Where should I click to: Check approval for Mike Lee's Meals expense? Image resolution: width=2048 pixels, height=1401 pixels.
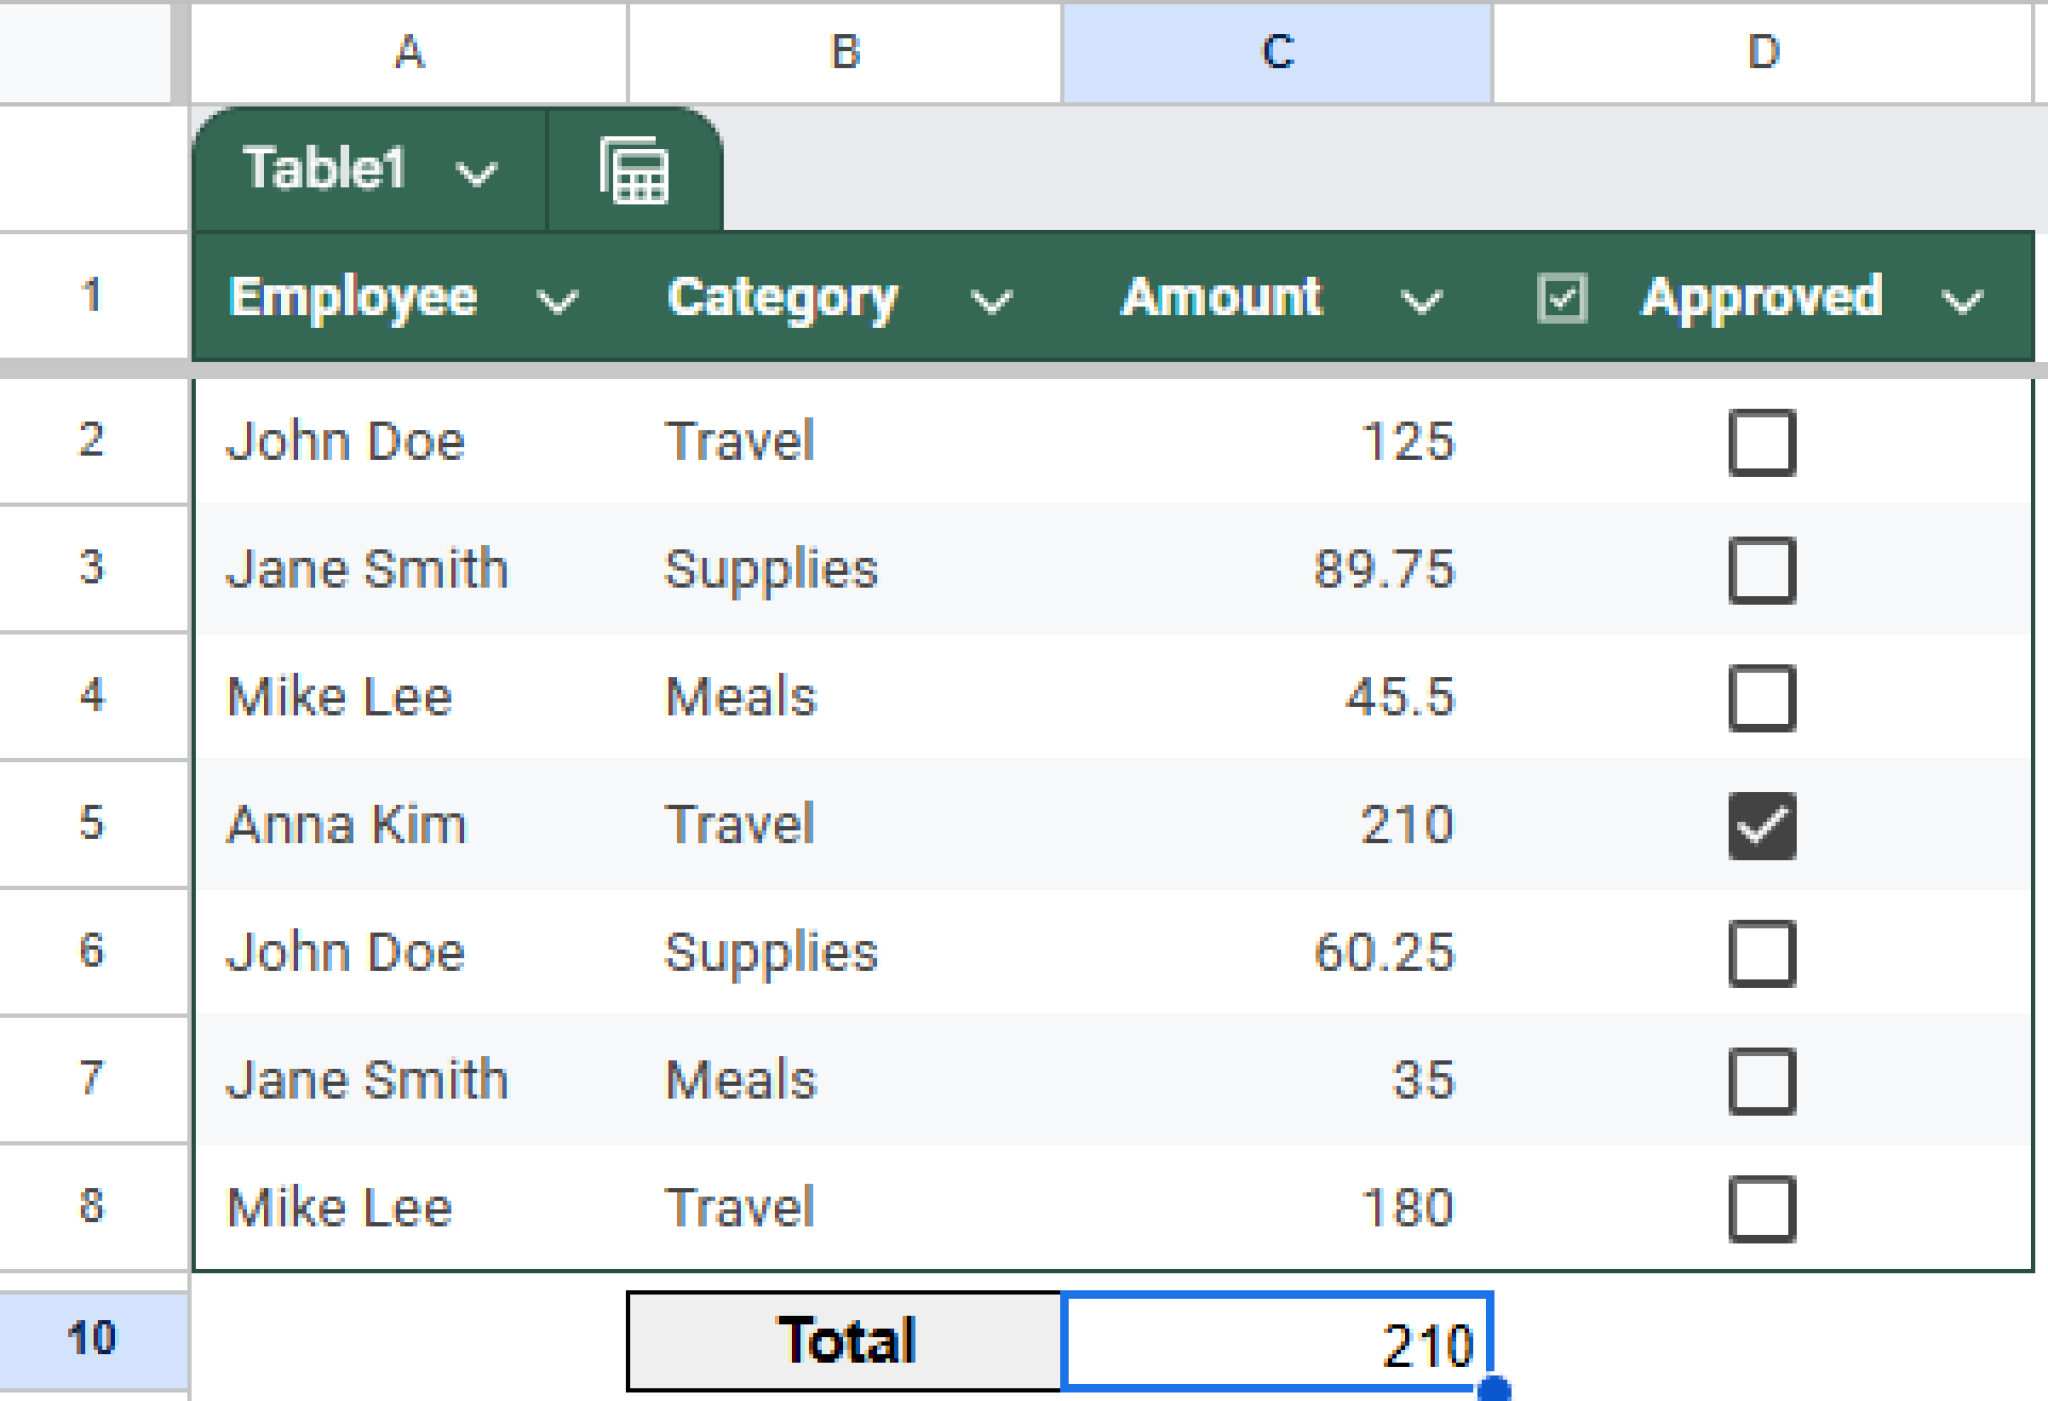coord(1763,697)
